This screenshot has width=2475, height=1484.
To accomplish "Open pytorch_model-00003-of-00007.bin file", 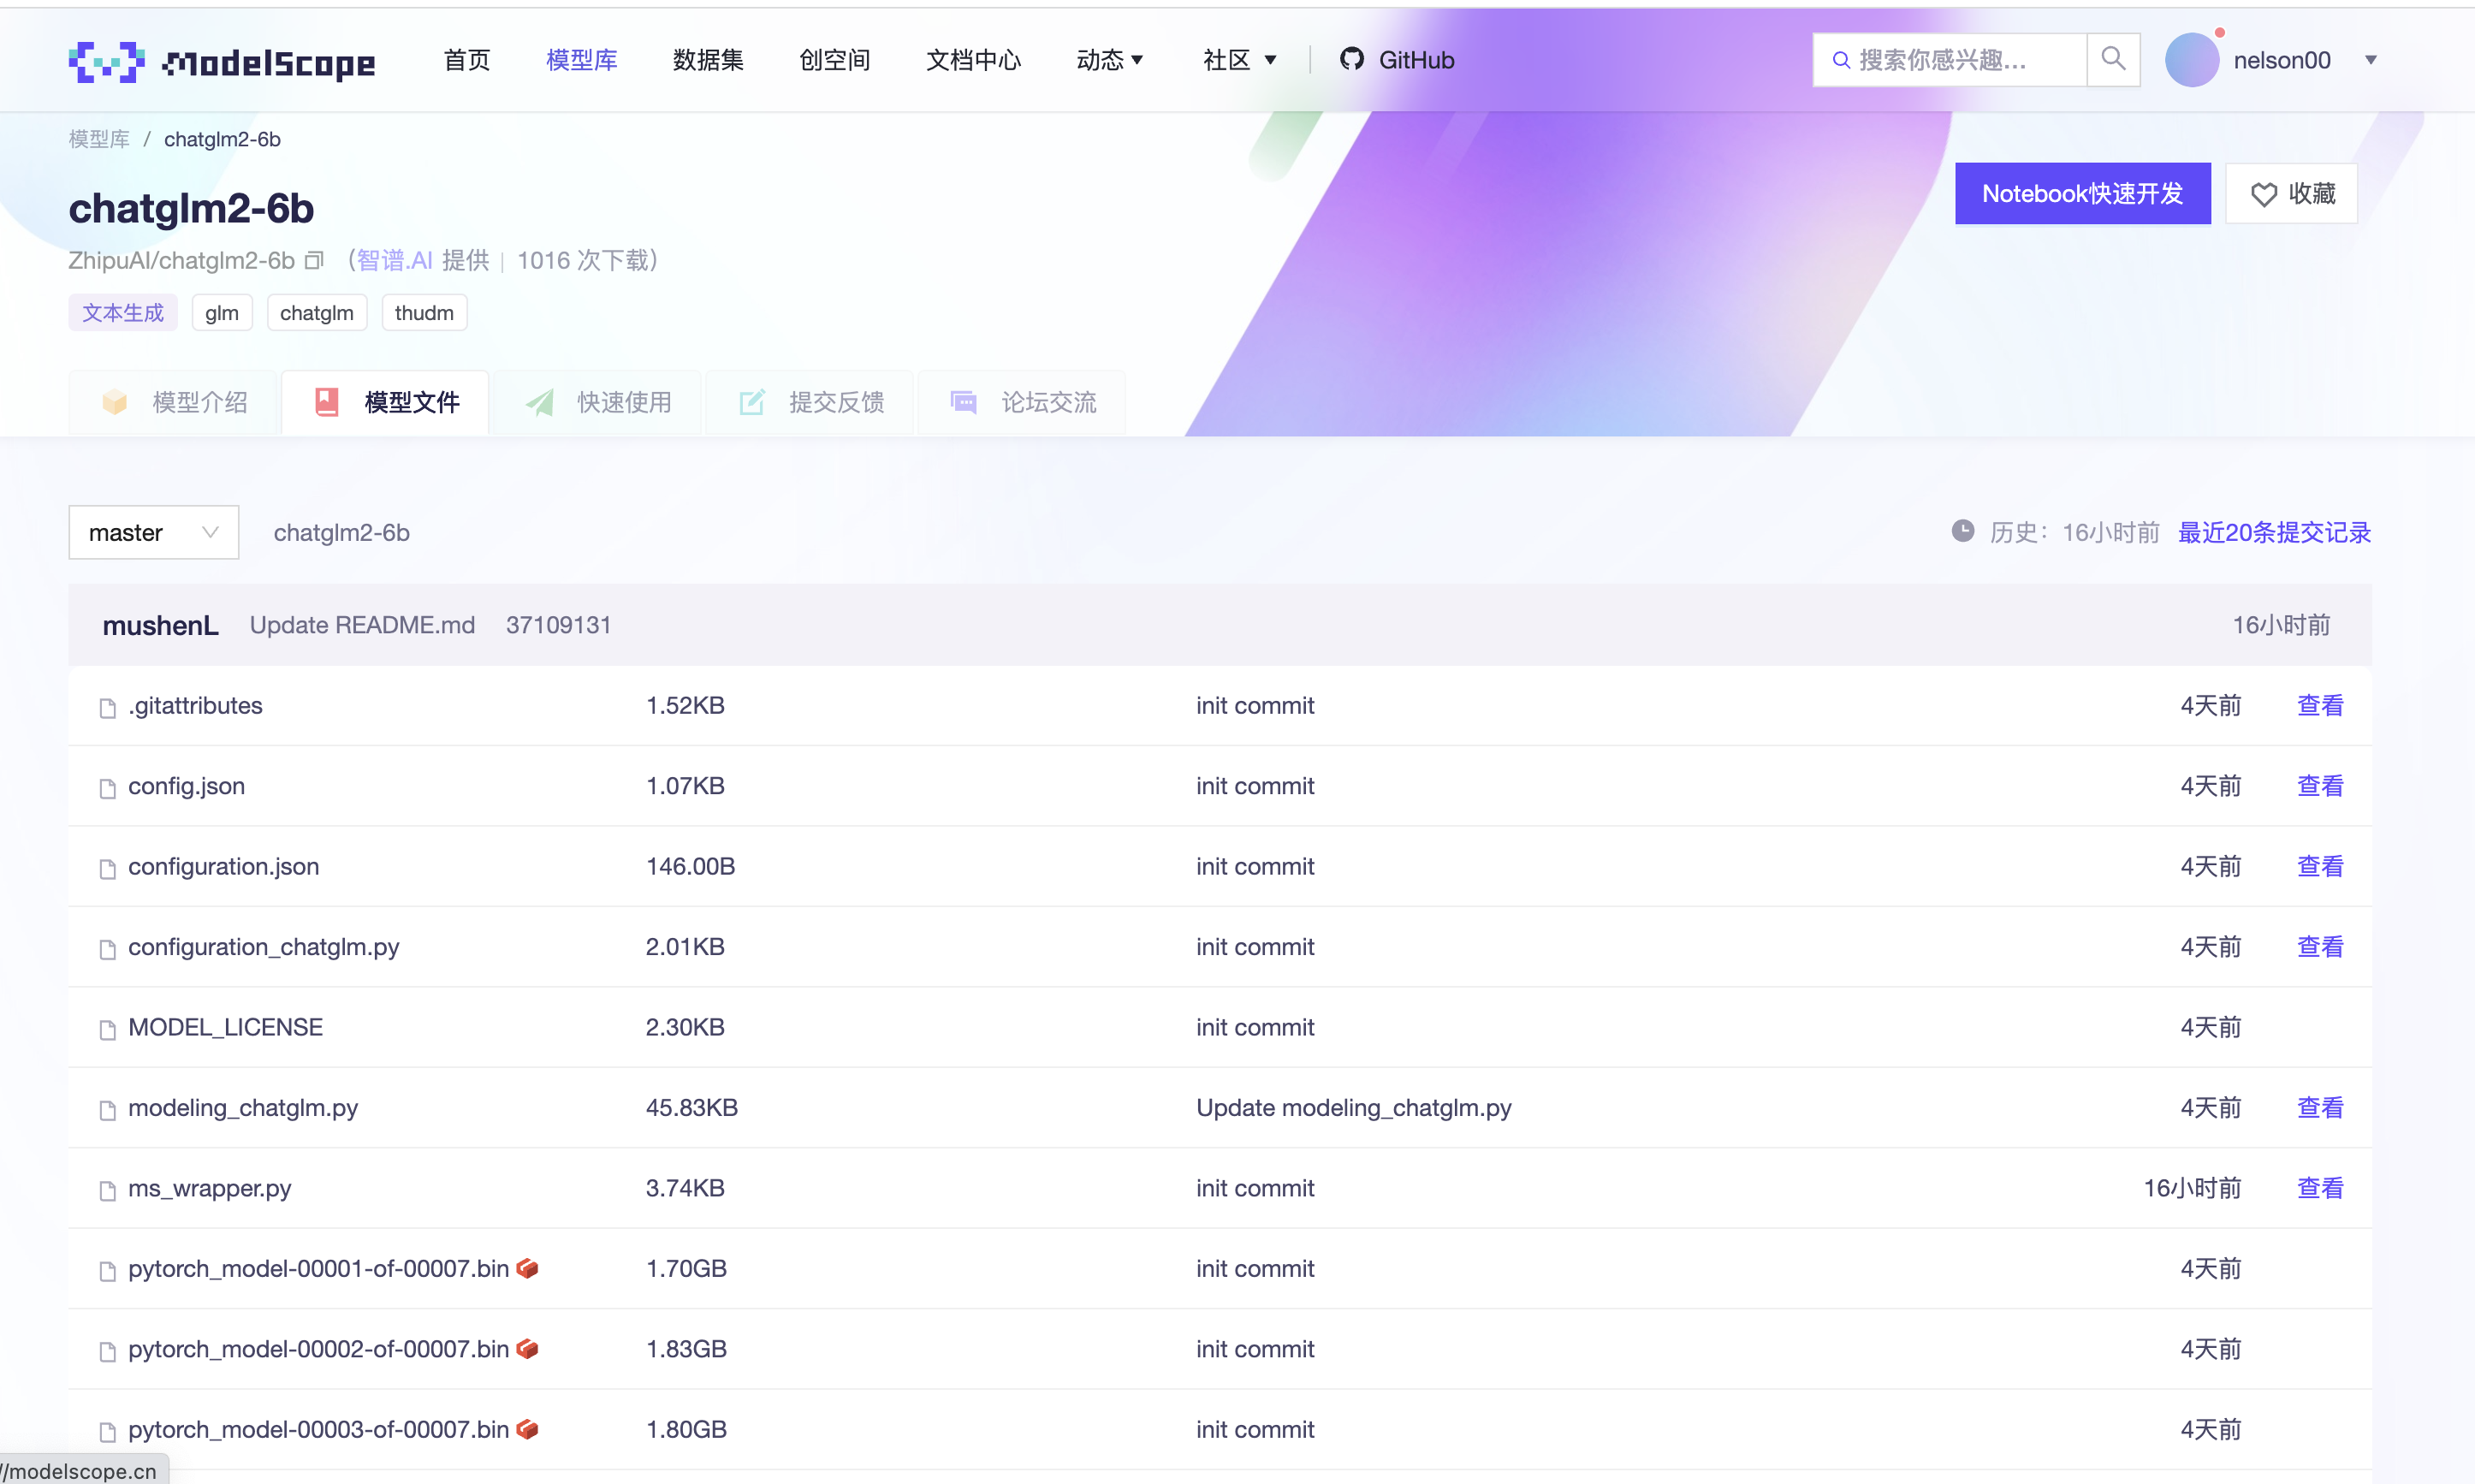I will click(x=318, y=1429).
